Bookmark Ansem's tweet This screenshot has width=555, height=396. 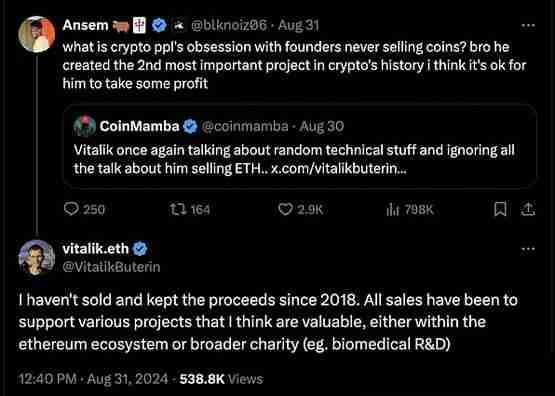pyautogui.click(x=500, y=209)
